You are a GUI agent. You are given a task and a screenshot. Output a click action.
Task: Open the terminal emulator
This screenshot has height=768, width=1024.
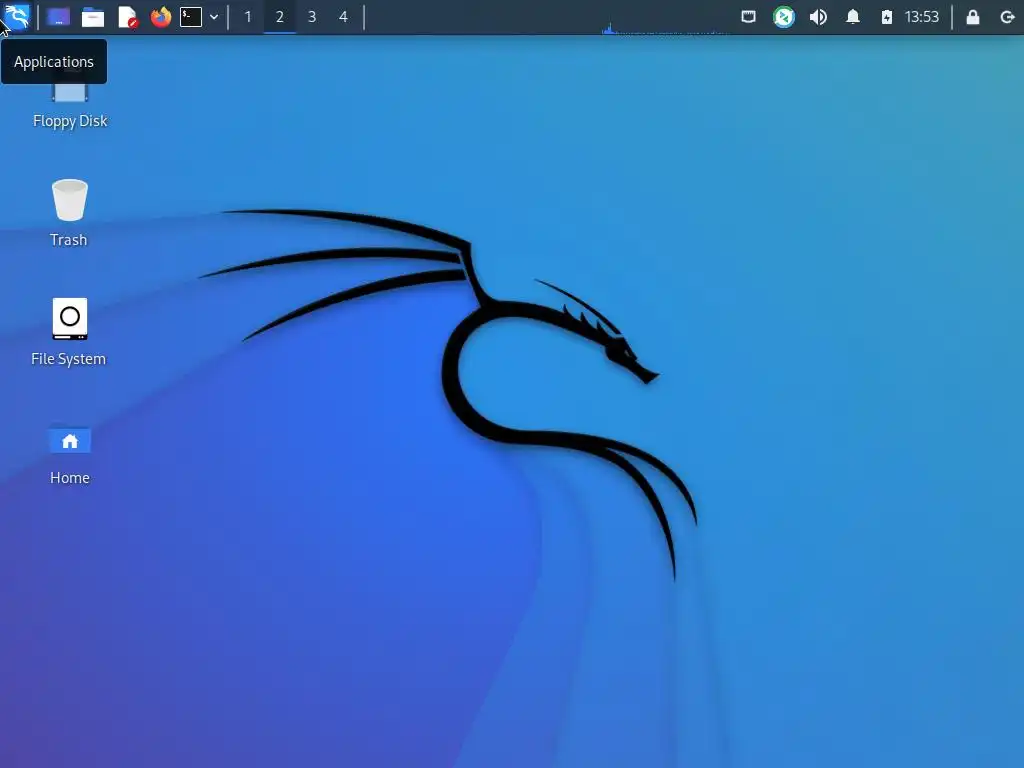[191, 17]
